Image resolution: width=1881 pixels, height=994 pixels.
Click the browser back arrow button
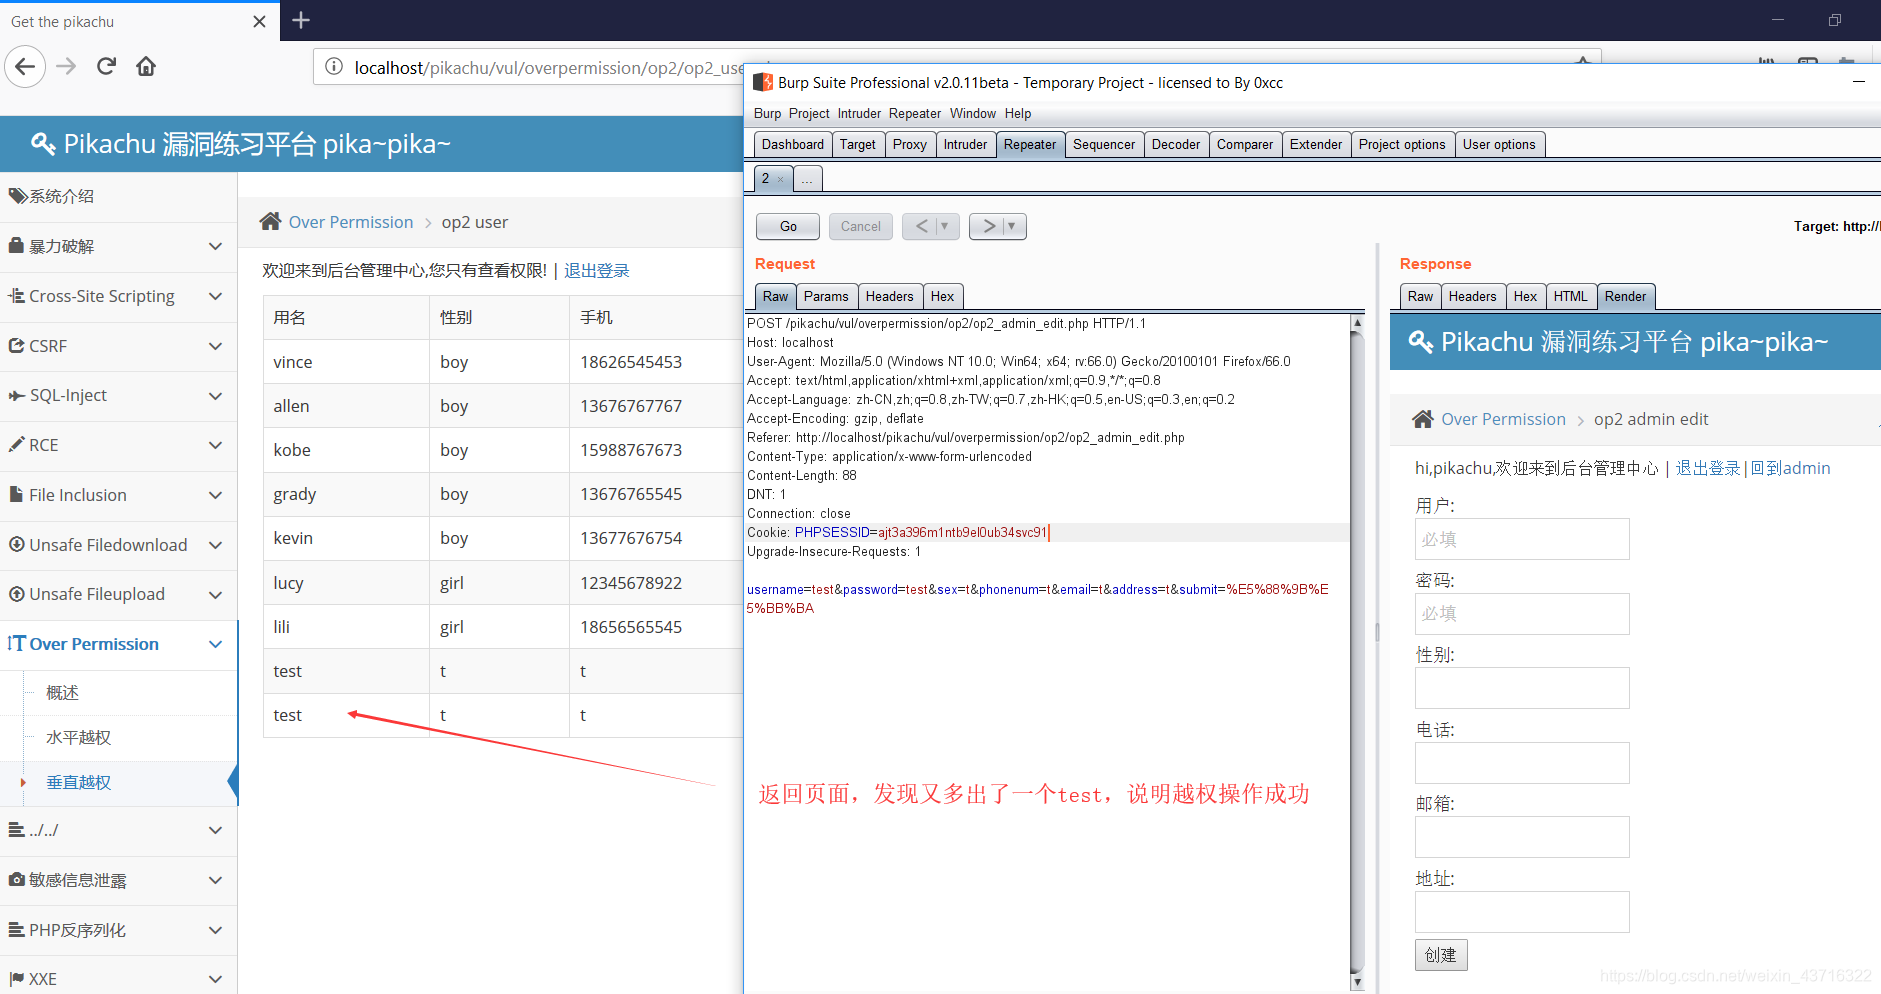[25, 67]
